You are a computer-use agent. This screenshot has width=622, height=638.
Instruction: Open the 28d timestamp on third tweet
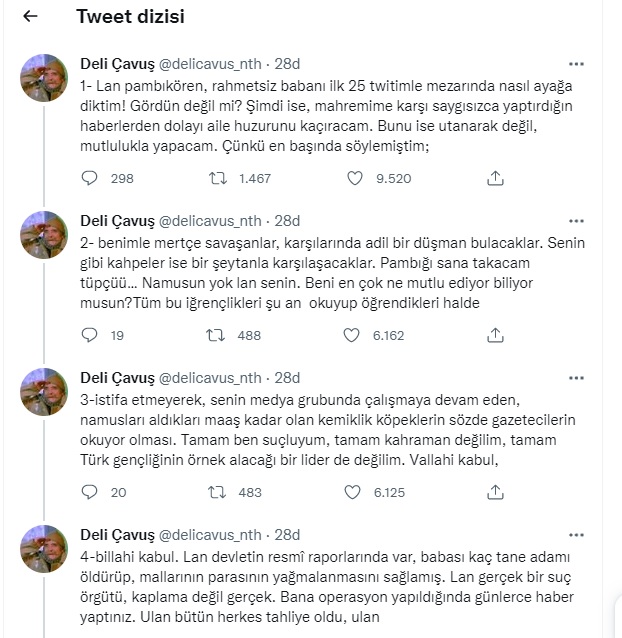click(x=287, y=378)
